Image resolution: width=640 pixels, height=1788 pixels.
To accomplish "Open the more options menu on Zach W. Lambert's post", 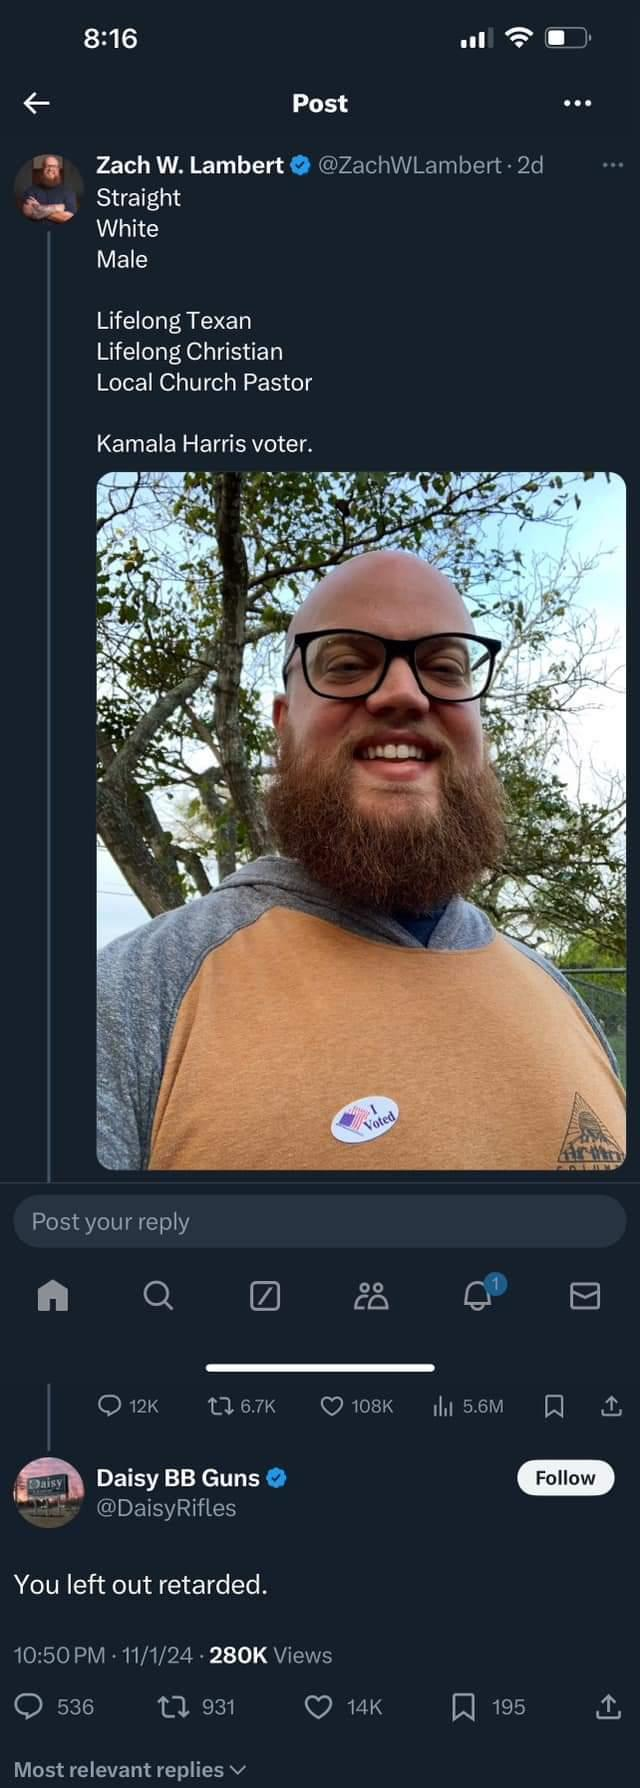I will coord(613,165).
